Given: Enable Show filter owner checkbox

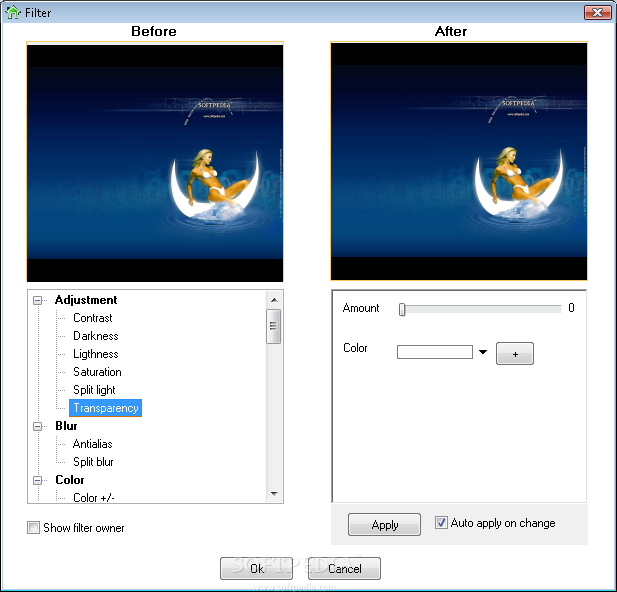Looking at the screenshot, I should coord(33,527).
